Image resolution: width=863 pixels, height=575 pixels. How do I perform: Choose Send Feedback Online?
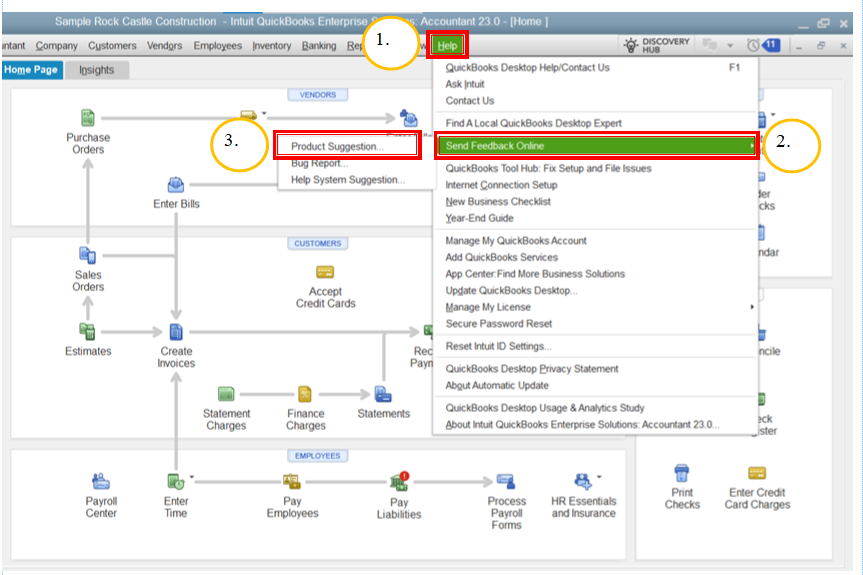coord(596,146)
